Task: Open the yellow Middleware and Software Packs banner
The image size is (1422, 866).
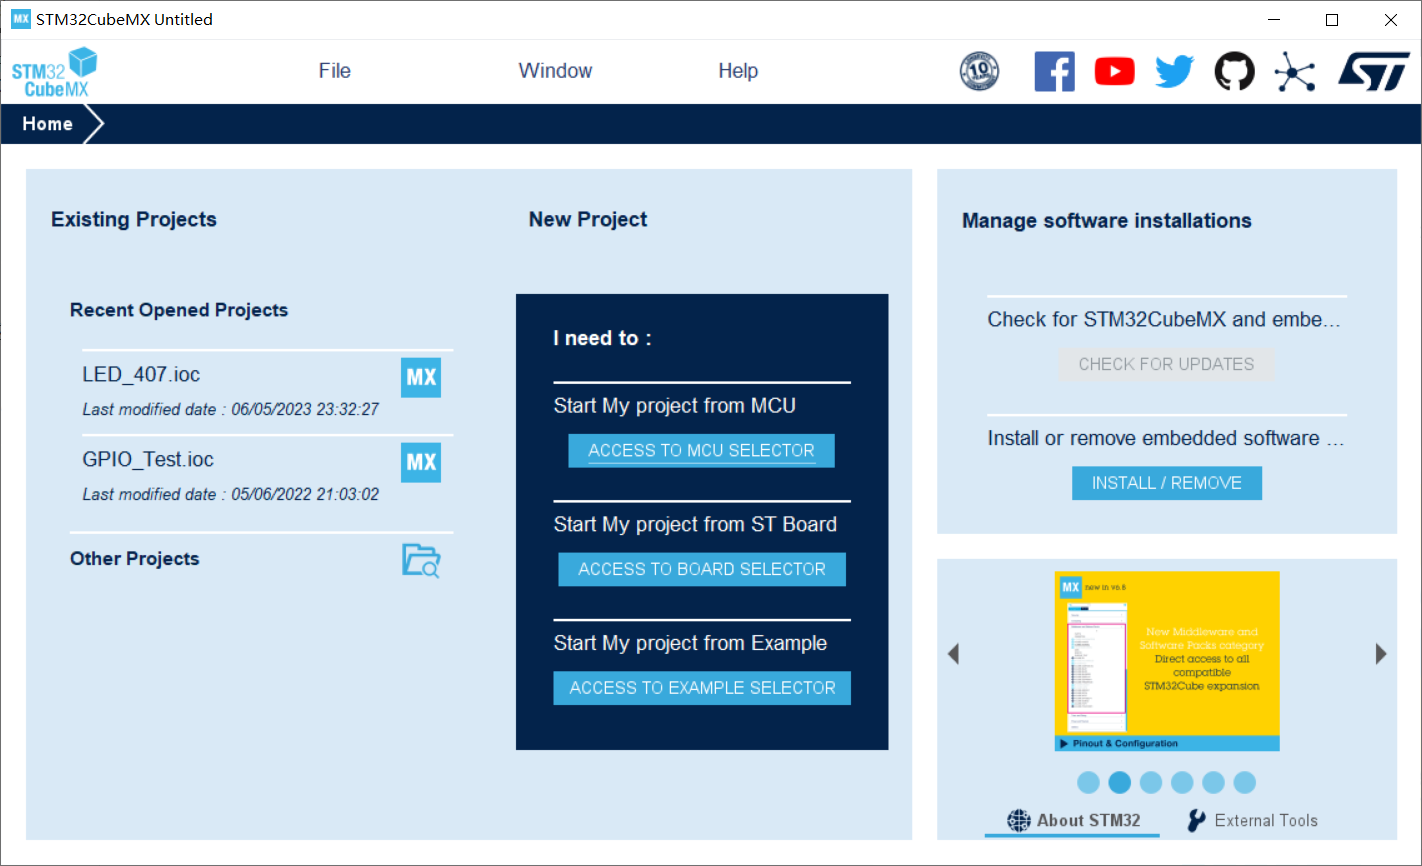Action: [1167, 661]
